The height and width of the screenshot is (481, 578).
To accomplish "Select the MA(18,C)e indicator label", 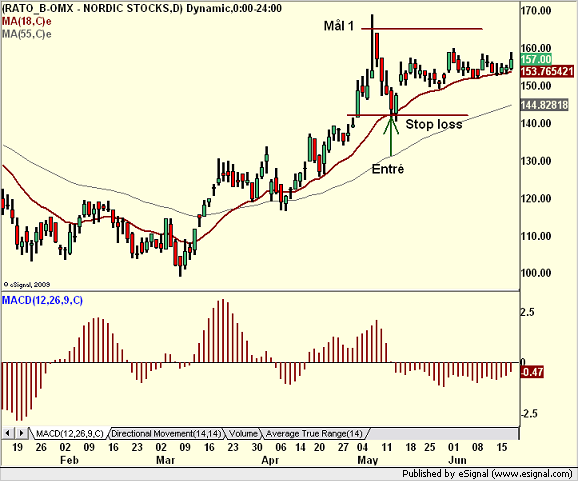I will tap(27, 21).
